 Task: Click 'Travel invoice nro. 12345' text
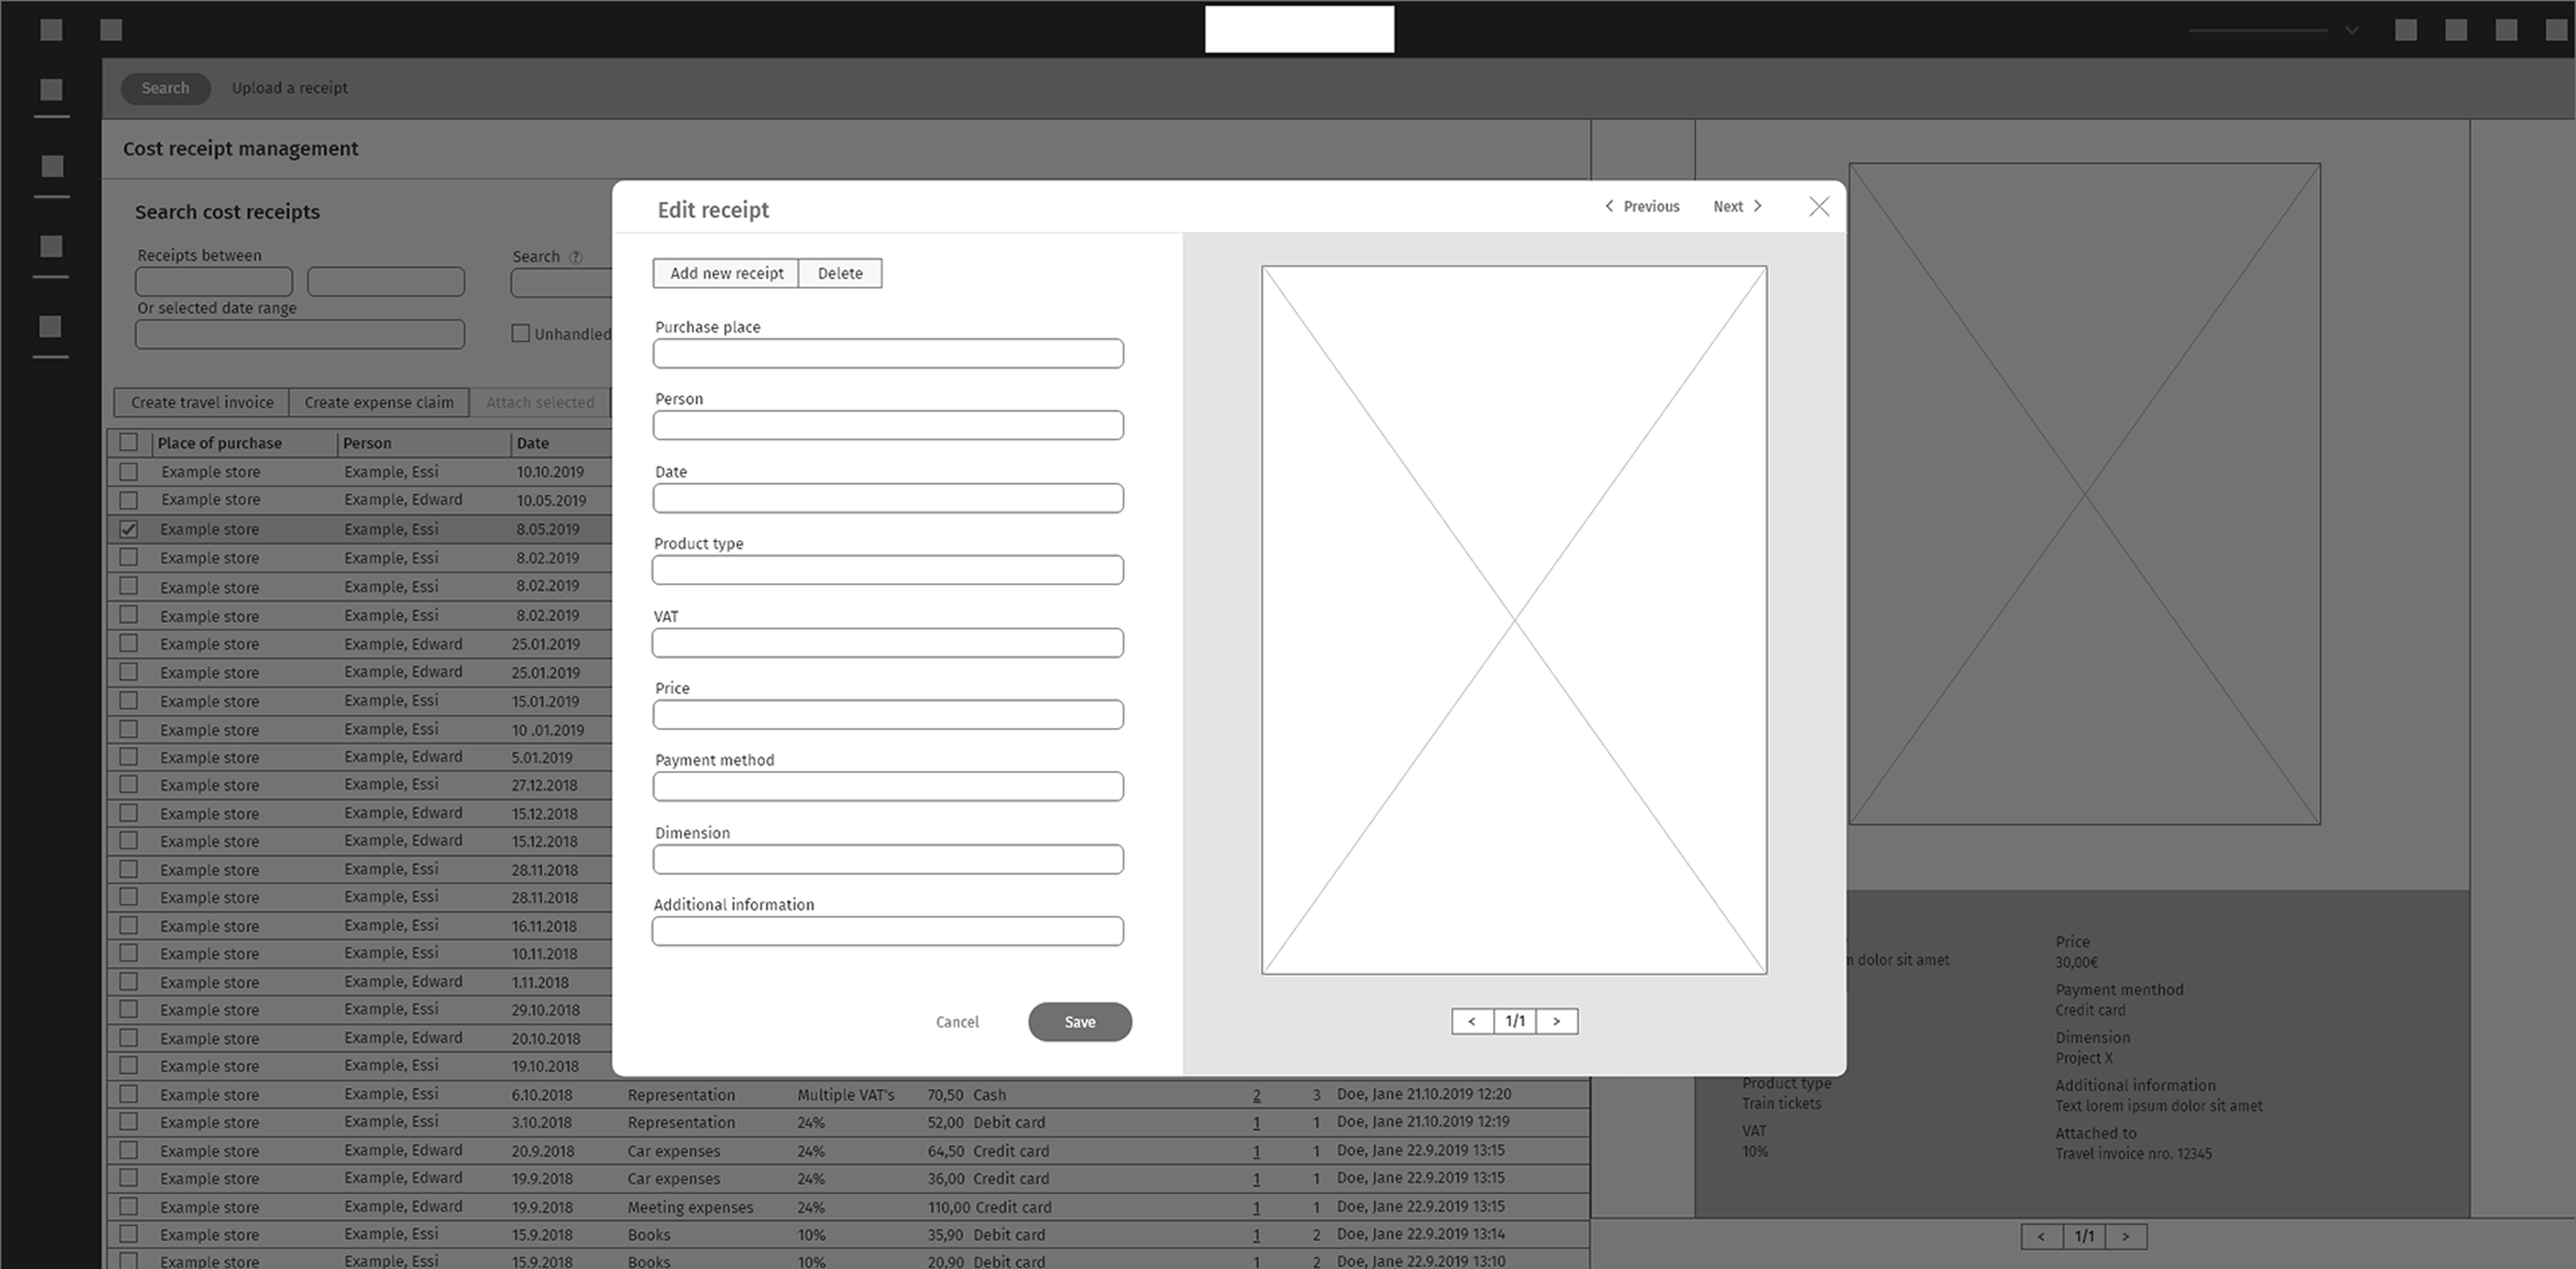click(x=2133, y=1154)
